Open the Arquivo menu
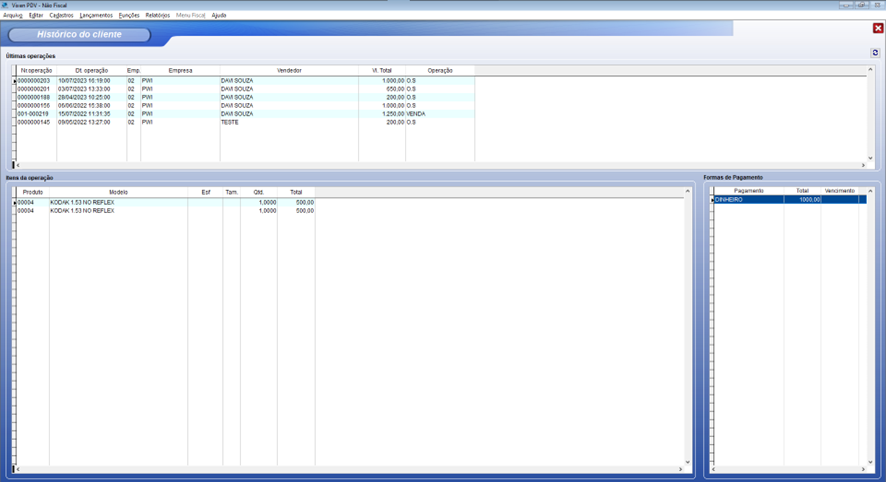Screen dimensions: 886x482 pos(12,16)
